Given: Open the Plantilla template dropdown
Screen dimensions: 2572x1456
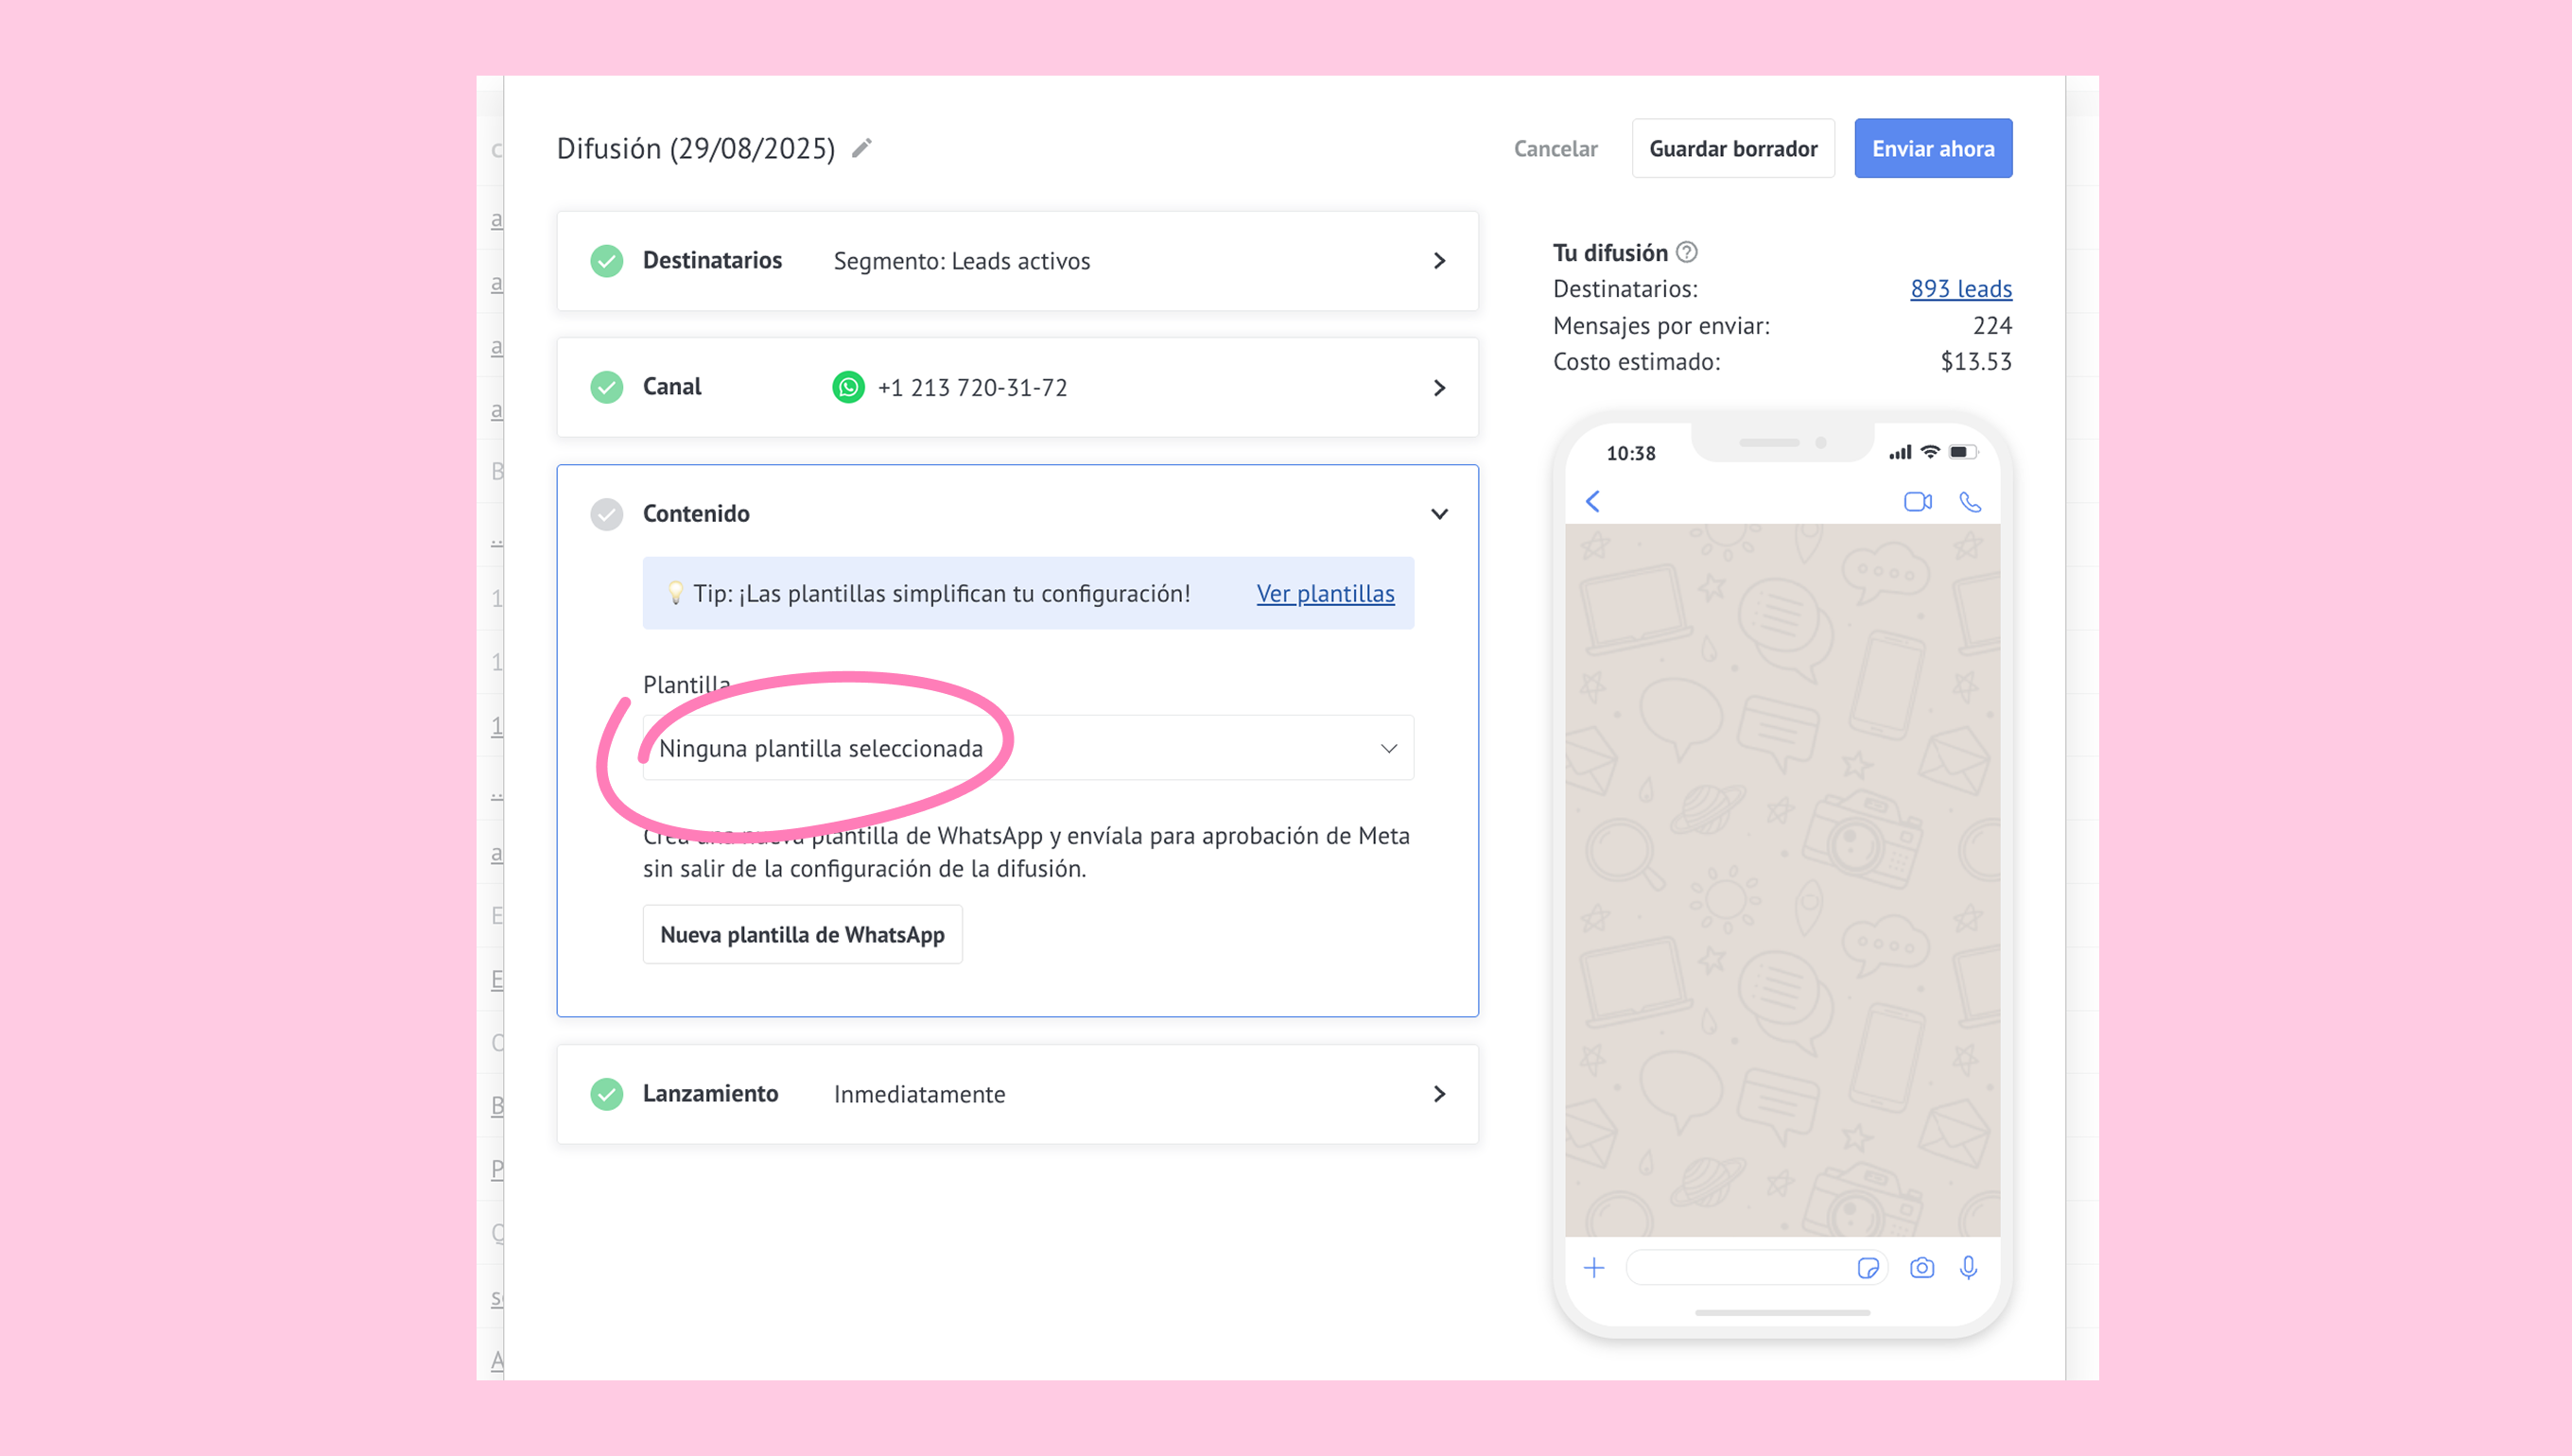Looking at the screenshot, I should 1027,748.
